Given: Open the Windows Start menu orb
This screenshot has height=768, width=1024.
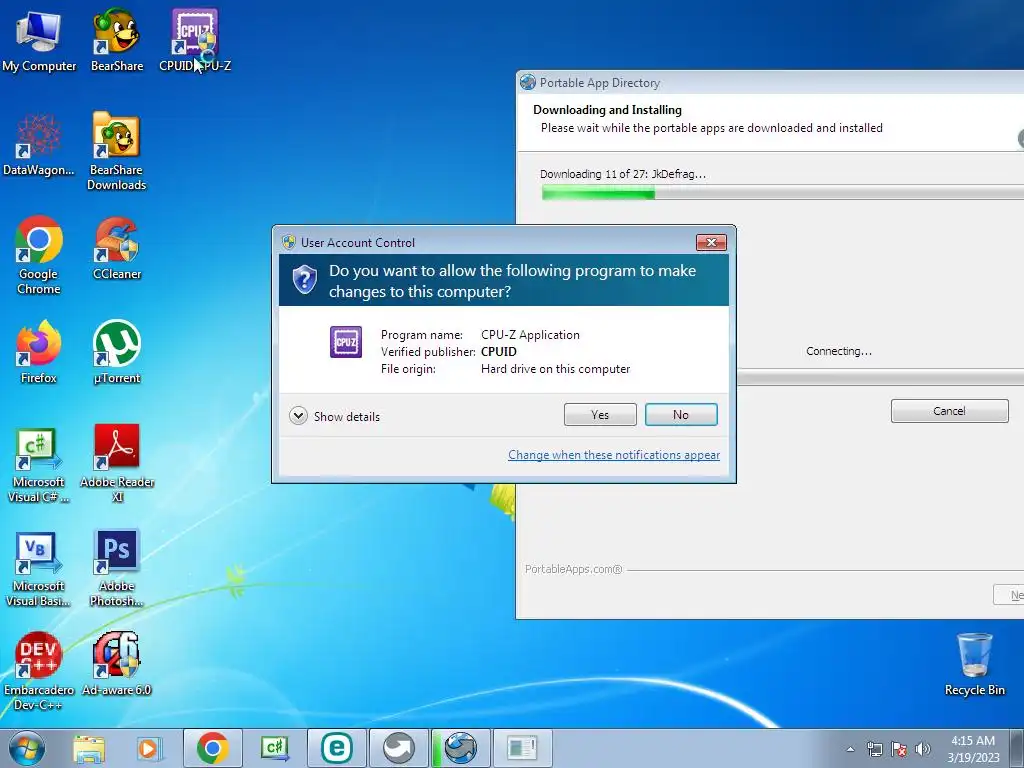Looking at the screenshot, I should tap(27, 748).
